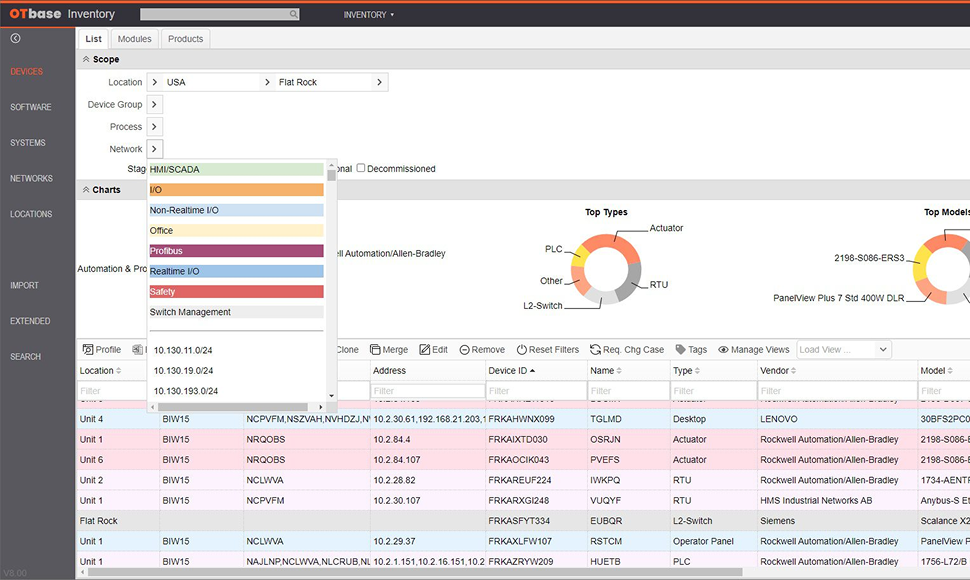Remove the selected device

tap(482, 350)
